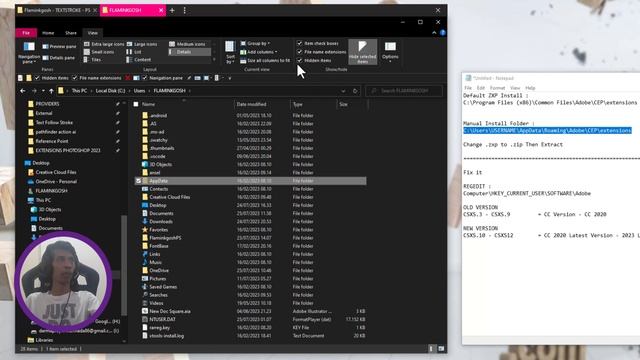Click Hide selected items button
The height and width of the screenshot is (360, 640).
pos(362,52)
